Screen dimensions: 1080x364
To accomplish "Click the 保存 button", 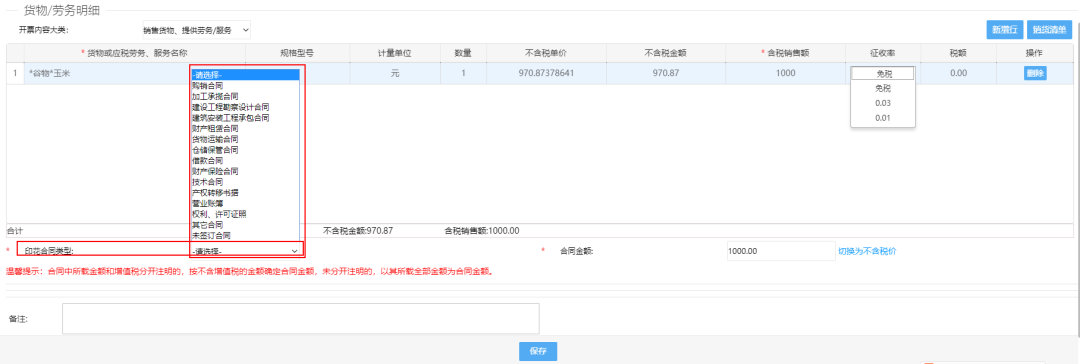I will tap(538, 351).
